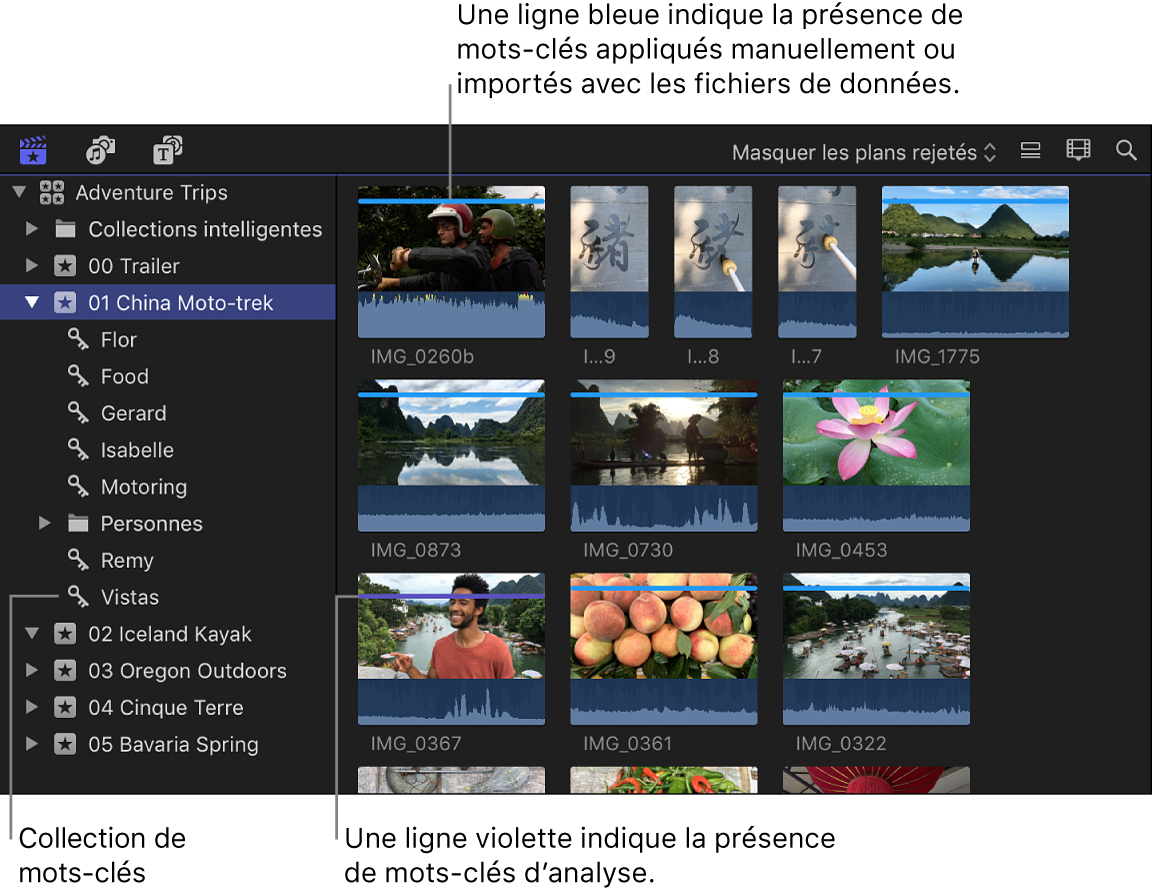Switch browser to filmstrip view icon
The height and width of the screenshot is (894, 1154).
click(1078, 151)
